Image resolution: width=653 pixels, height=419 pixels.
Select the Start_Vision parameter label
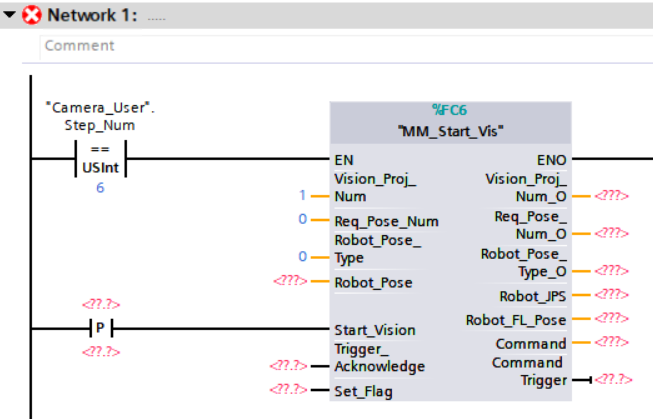(x=375, y=330)
